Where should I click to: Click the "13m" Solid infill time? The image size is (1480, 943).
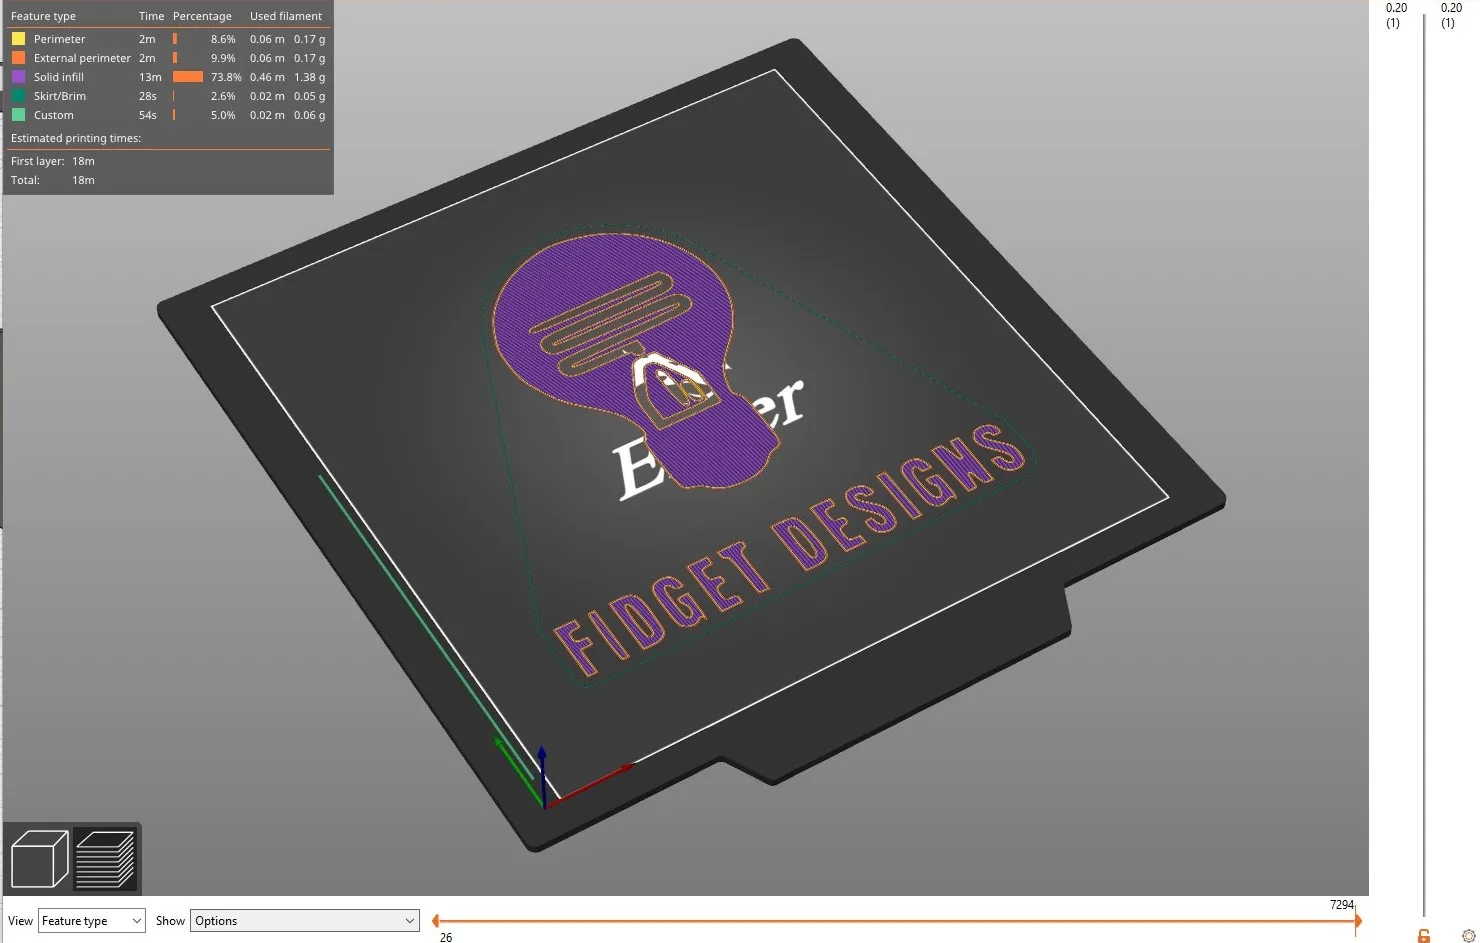[150, 77]
